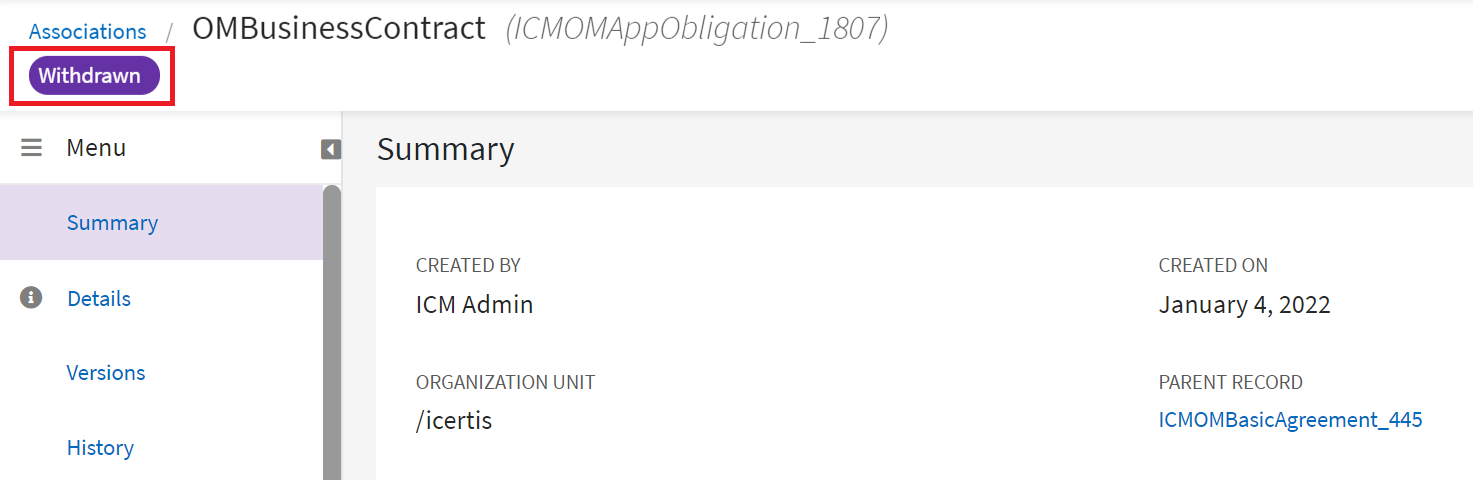Viewport: 1473px width, 480px height.
Task: Click the PARENT RECORD field label
Action: click(1230, 382)
